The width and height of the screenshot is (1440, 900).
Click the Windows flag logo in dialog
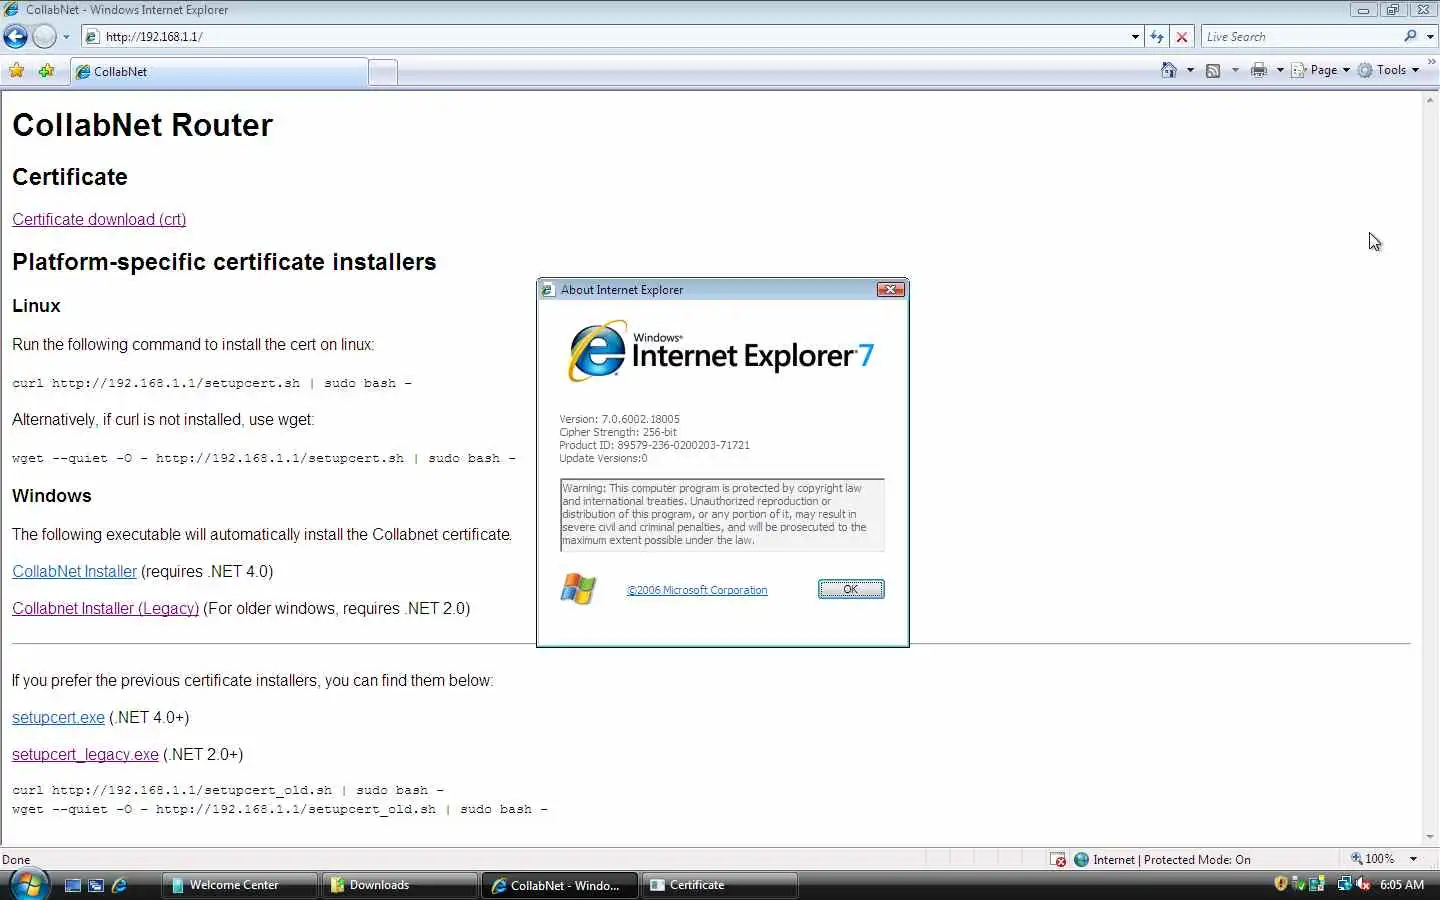(578, 589)
